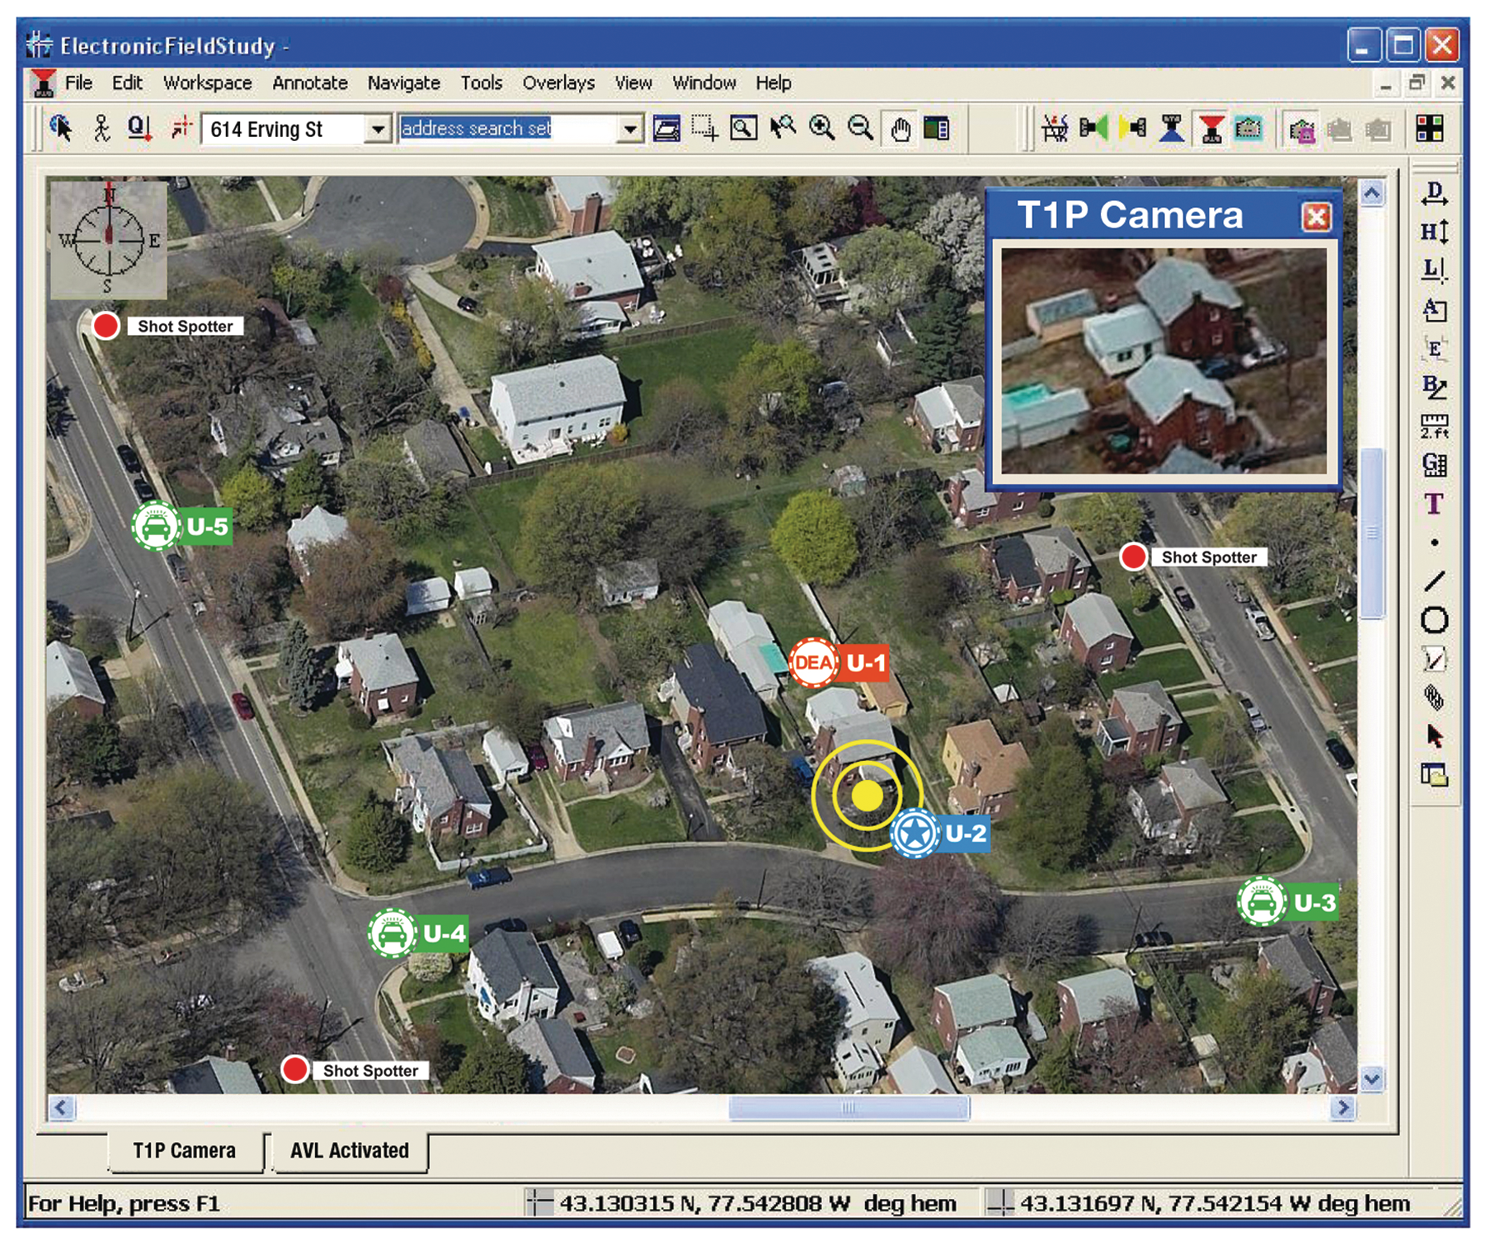Select the line drawing tool
Image resolution: width=1500 pixels, height=1250 pixels.
tap(1434, 581)
